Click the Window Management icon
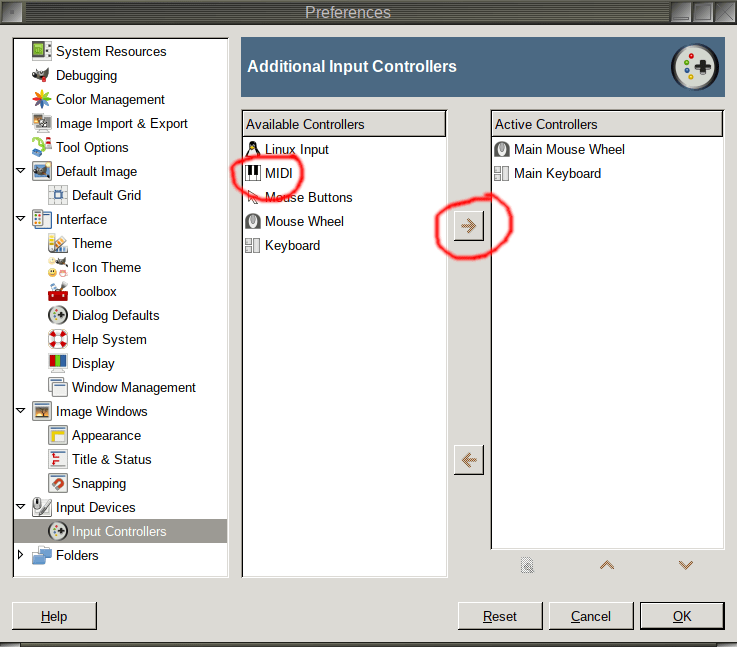Screen dimensions: 737x647 [57, 387]
